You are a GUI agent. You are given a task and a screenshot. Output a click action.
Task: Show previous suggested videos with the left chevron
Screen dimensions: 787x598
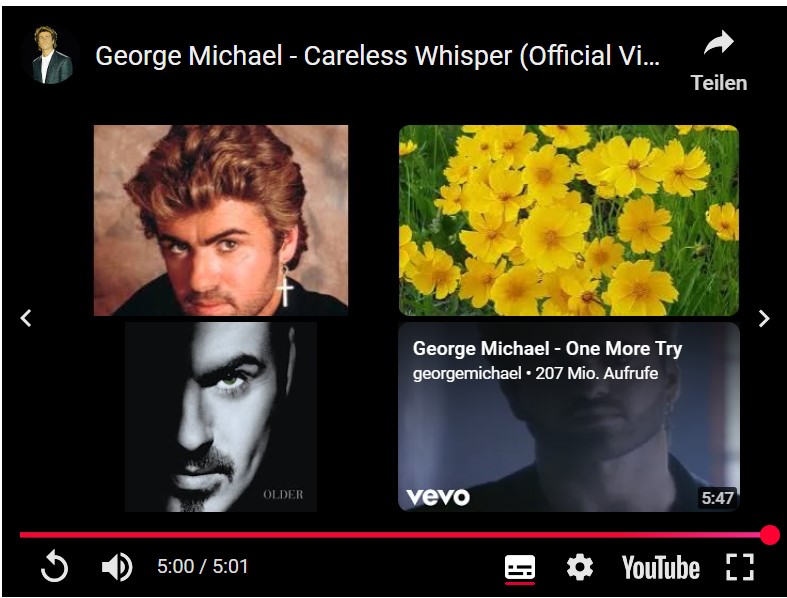click(x=26, y=318)
